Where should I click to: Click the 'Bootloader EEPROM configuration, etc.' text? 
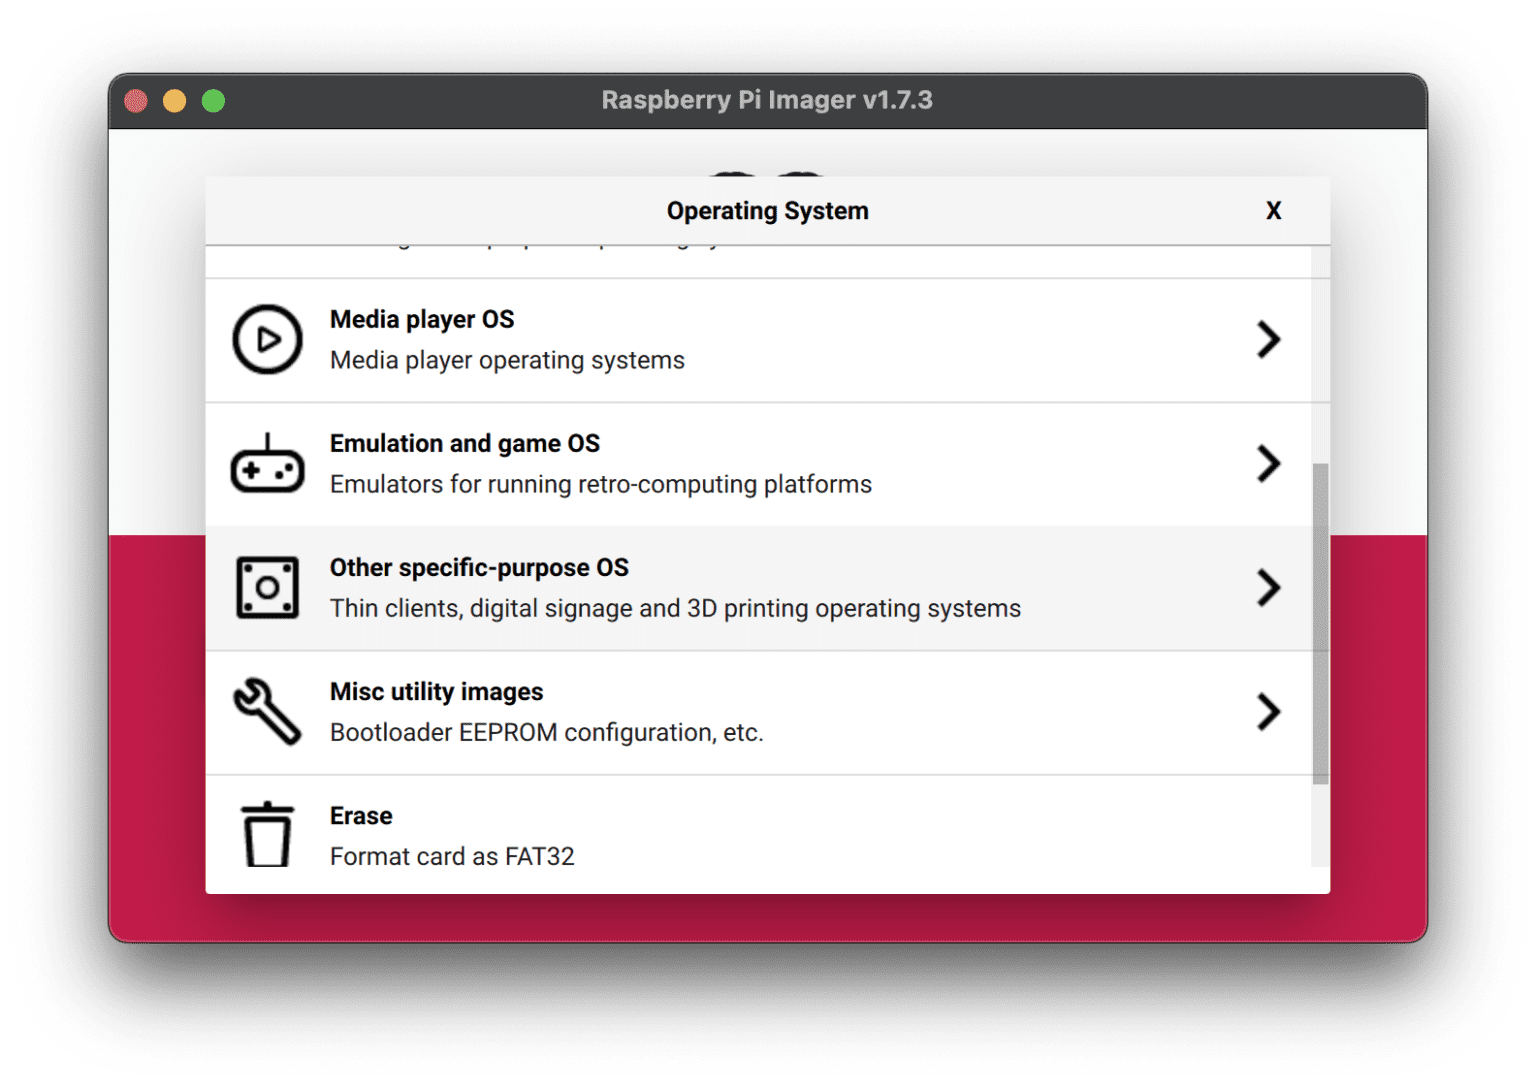tap(546, 733)
